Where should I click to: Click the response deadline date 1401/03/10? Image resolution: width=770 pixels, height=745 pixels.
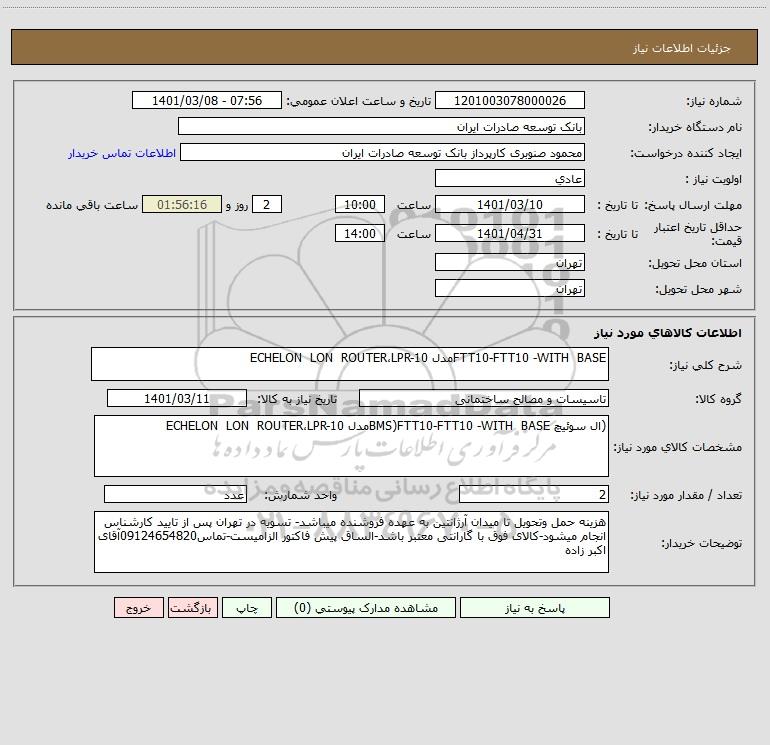510,205
